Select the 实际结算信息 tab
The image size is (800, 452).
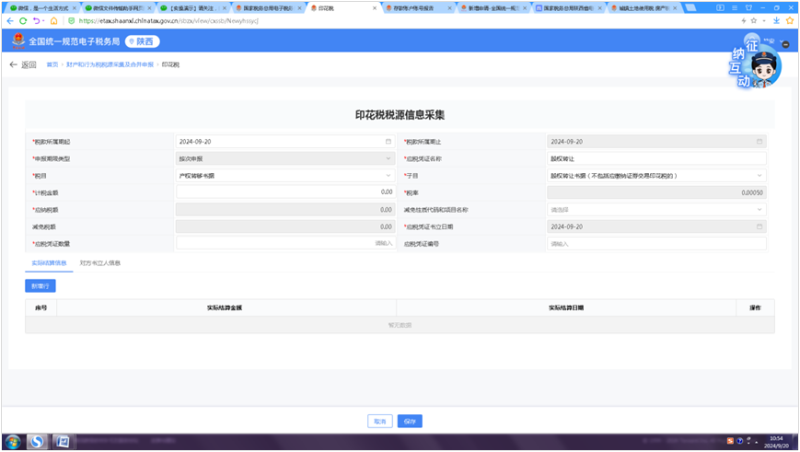(49, 262)
